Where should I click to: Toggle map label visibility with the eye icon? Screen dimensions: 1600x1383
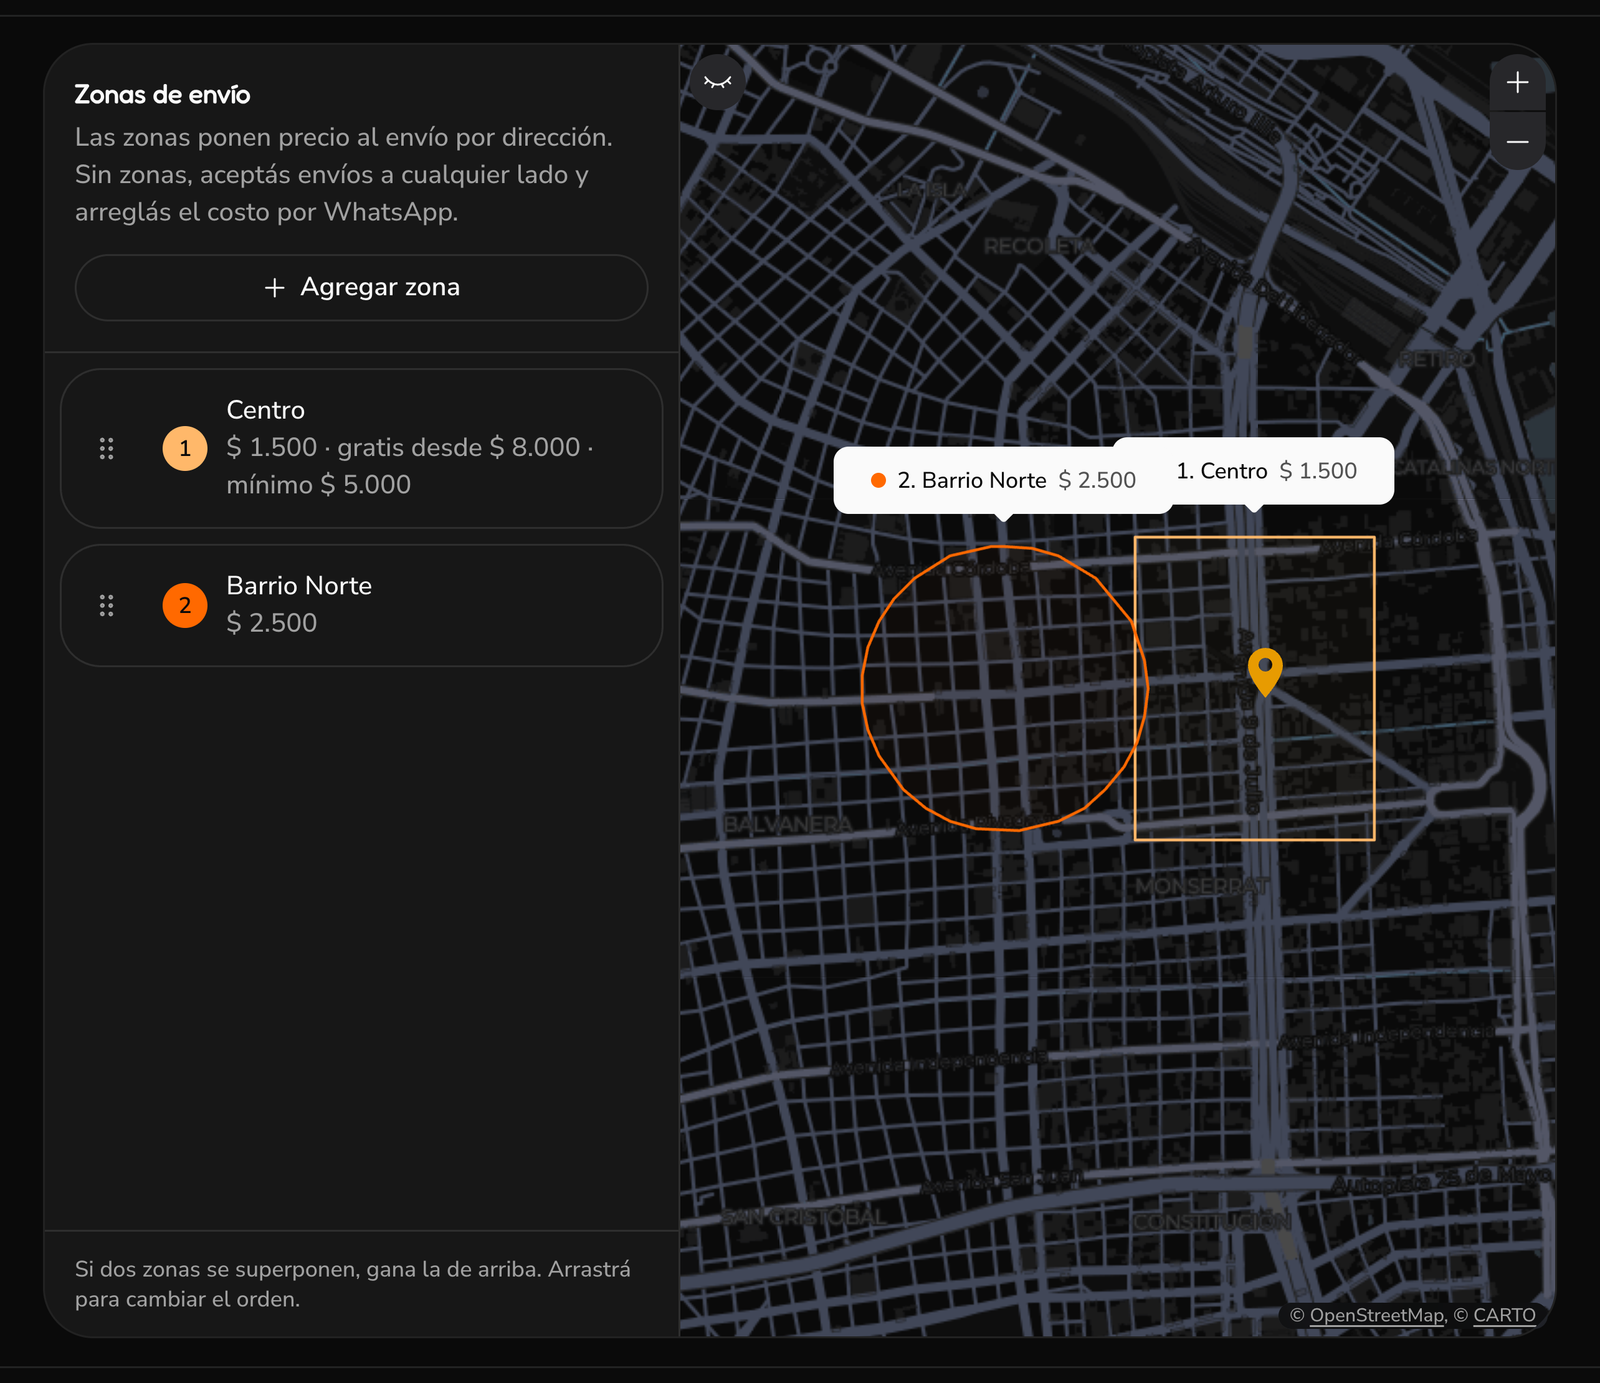click(x=718, y=82)
